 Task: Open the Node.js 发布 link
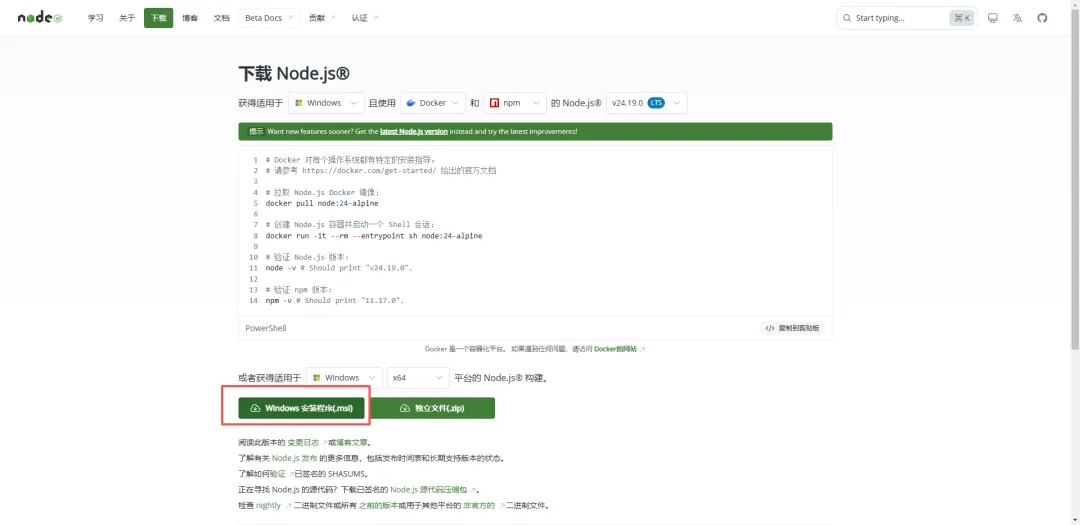coord(295,458)
